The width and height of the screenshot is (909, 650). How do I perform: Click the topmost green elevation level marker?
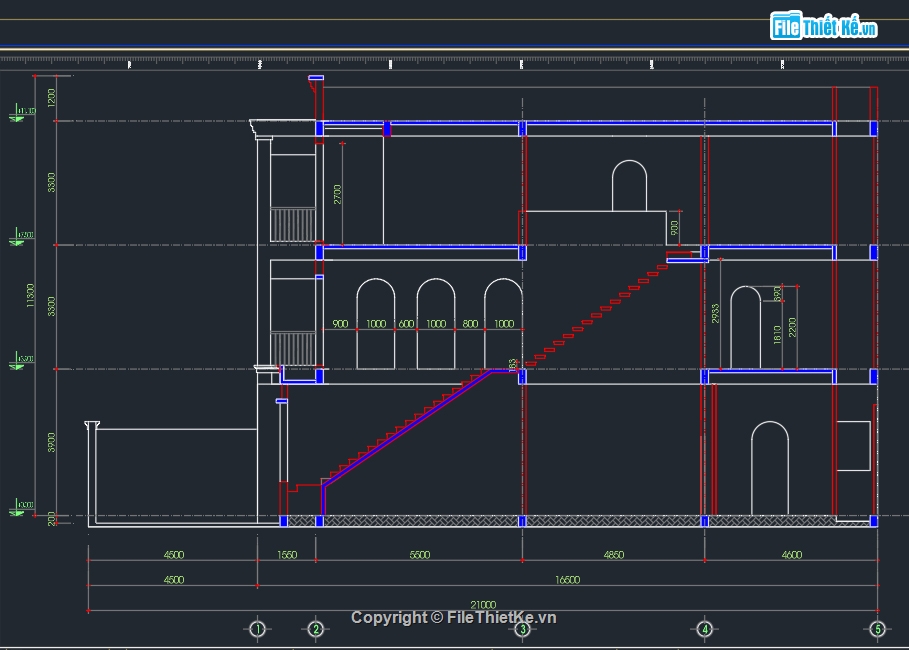tap(20, 113)
